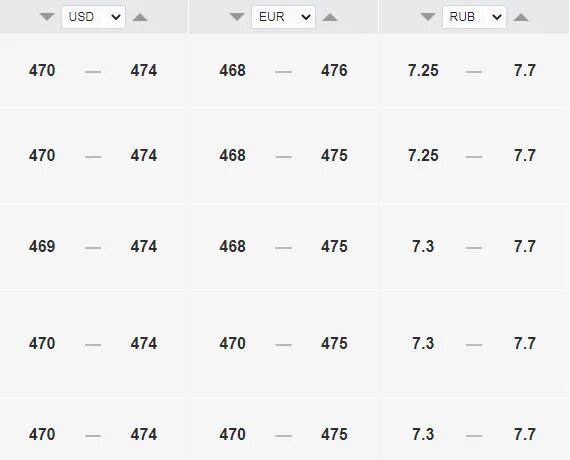
Task: Sort USD column by descending arrow
Action: click(47, 17)
